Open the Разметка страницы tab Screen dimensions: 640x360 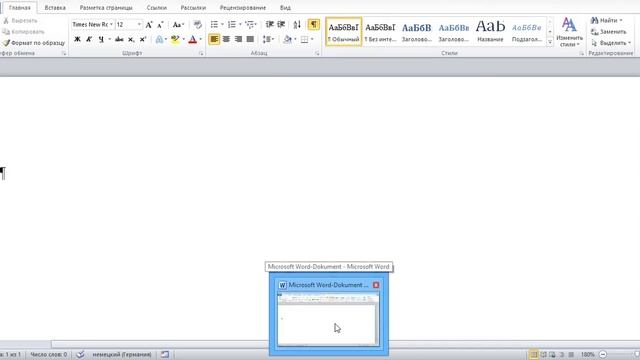tap(106, 8)
